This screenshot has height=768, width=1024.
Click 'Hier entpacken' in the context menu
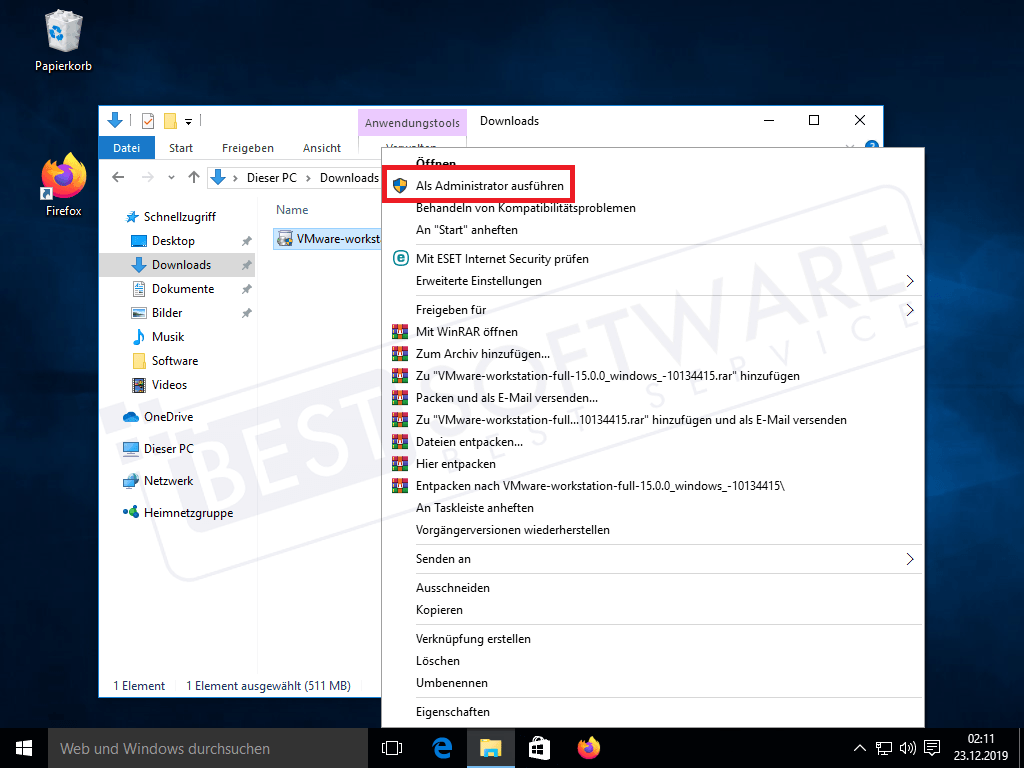[455, 464]
